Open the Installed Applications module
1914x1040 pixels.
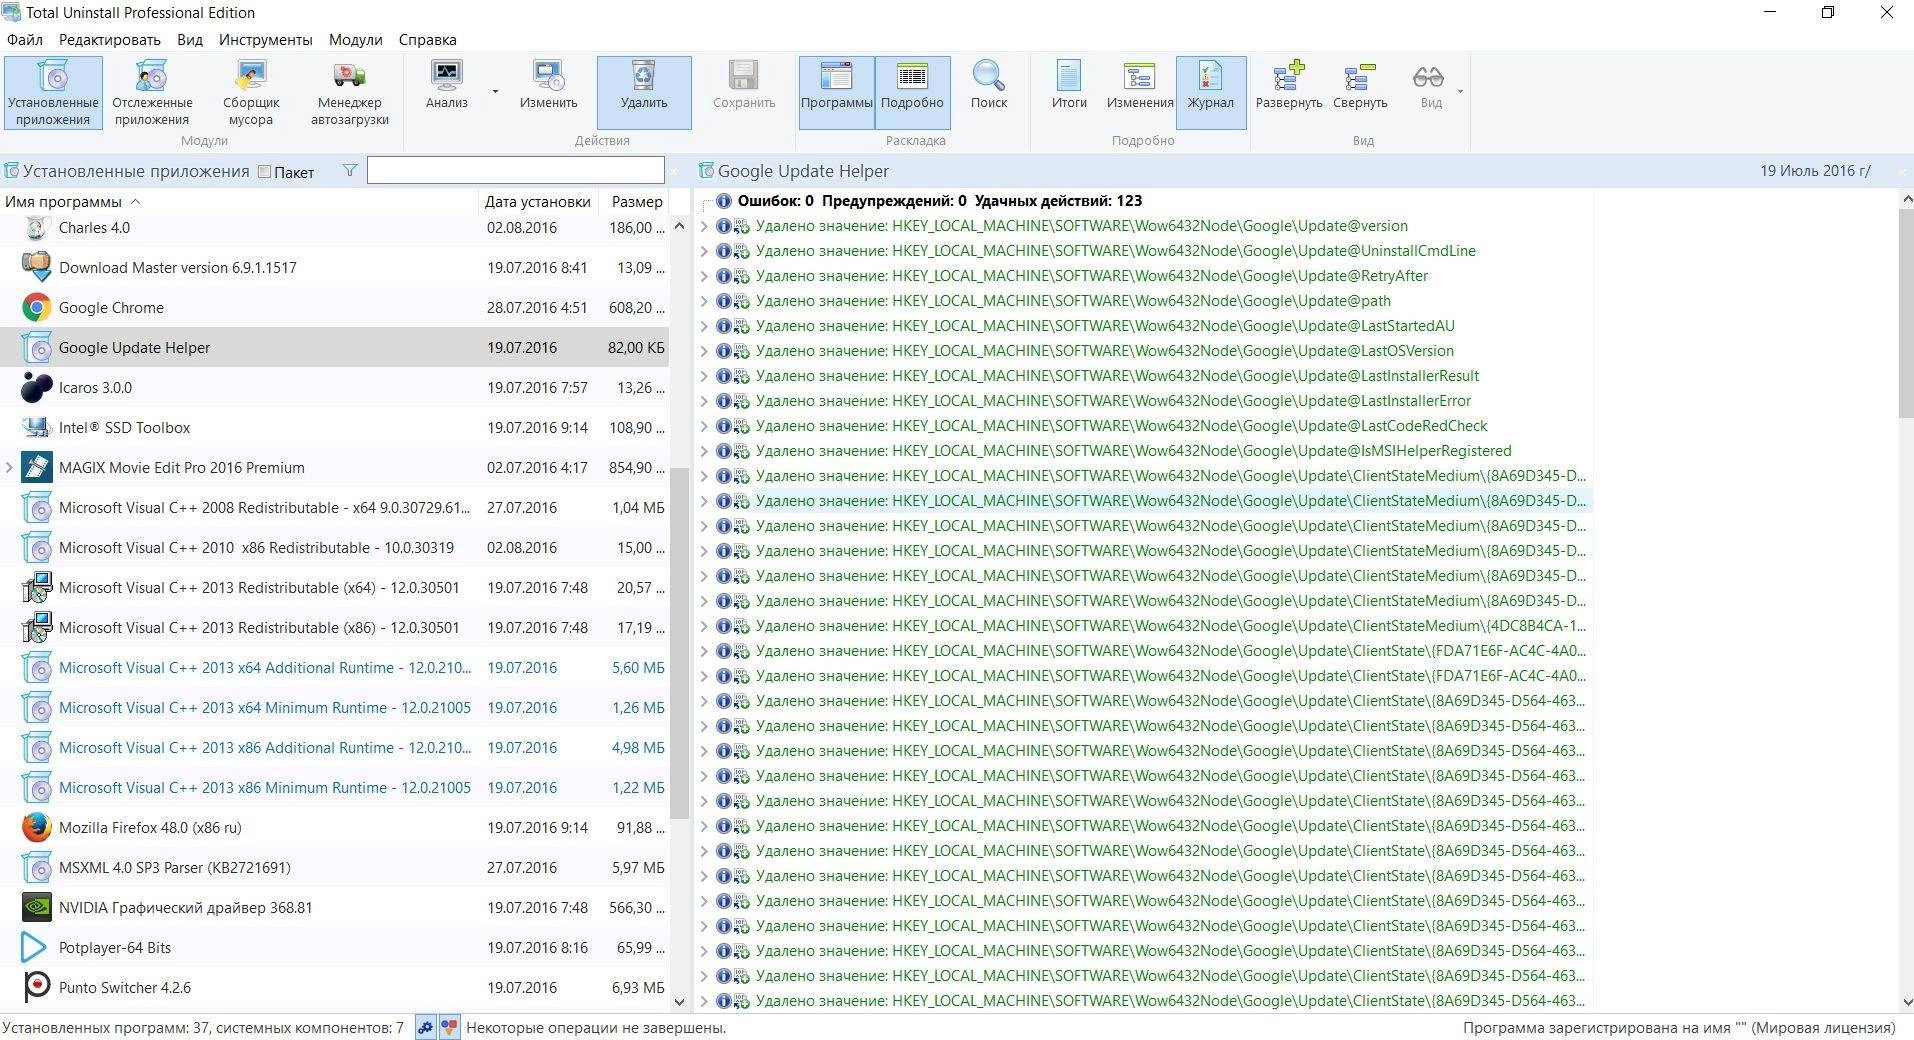pyautogui.click(x=53, y=92)
